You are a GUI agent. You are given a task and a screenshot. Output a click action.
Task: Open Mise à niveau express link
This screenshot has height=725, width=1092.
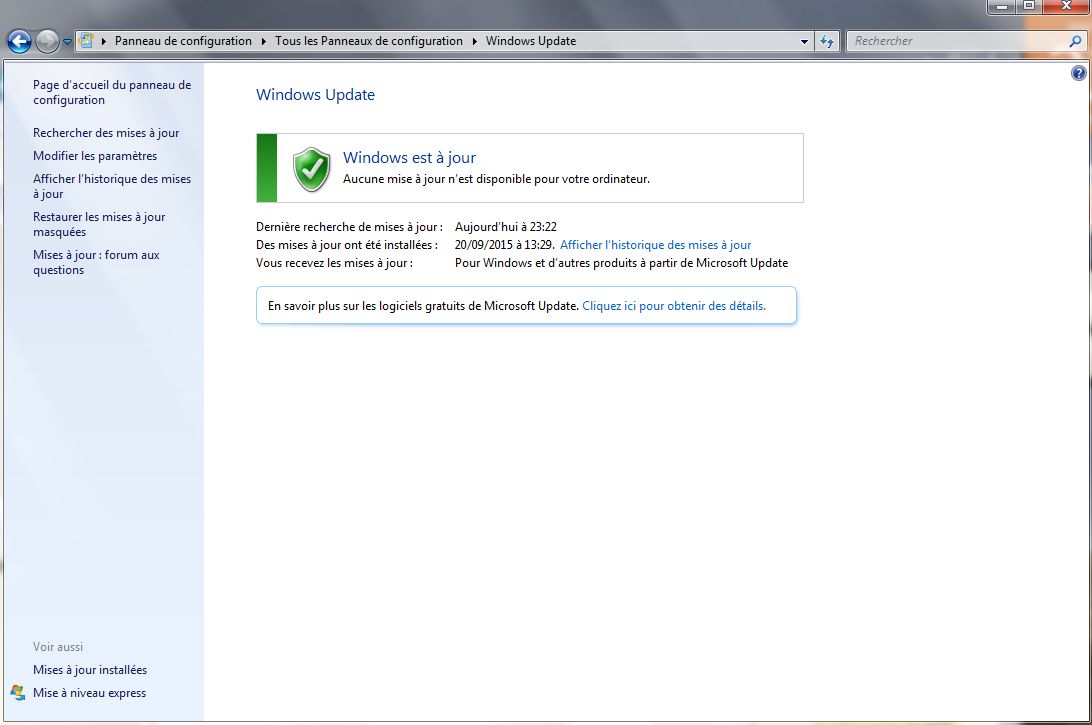(89, 693)
